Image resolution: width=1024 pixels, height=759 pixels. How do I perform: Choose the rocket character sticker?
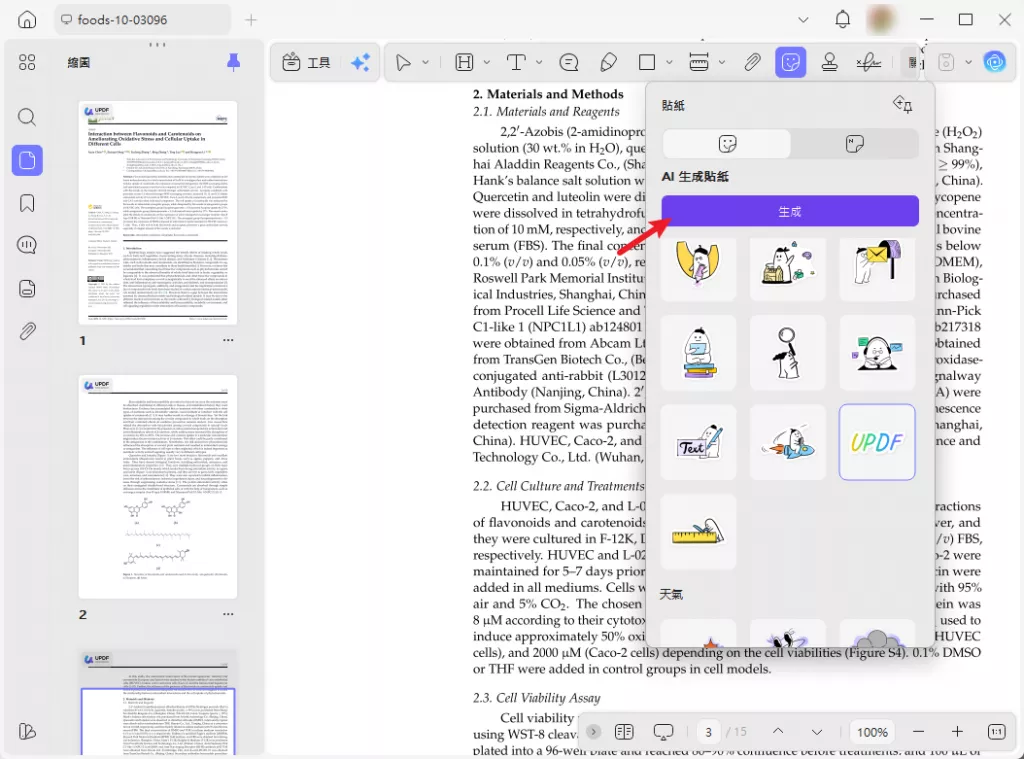click(788, 442)
